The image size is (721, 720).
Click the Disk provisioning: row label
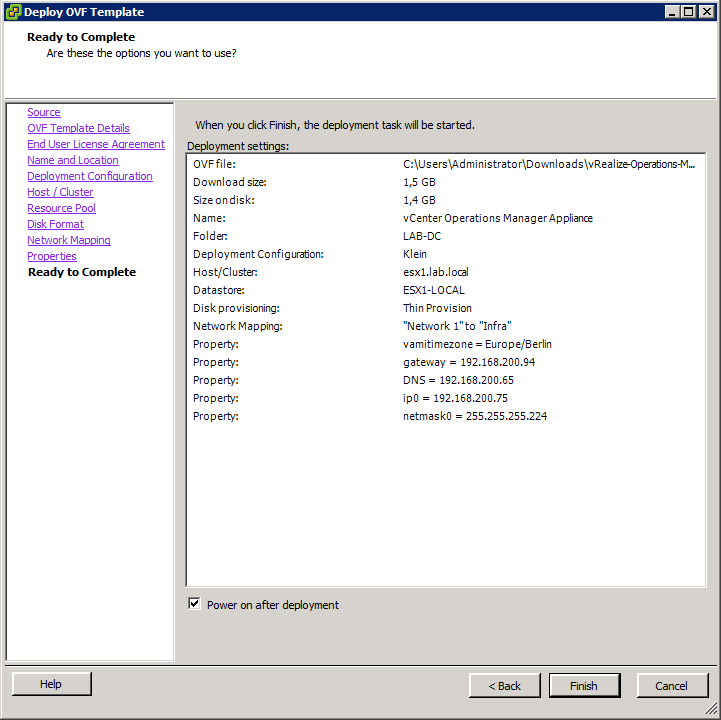pos(236,308)
